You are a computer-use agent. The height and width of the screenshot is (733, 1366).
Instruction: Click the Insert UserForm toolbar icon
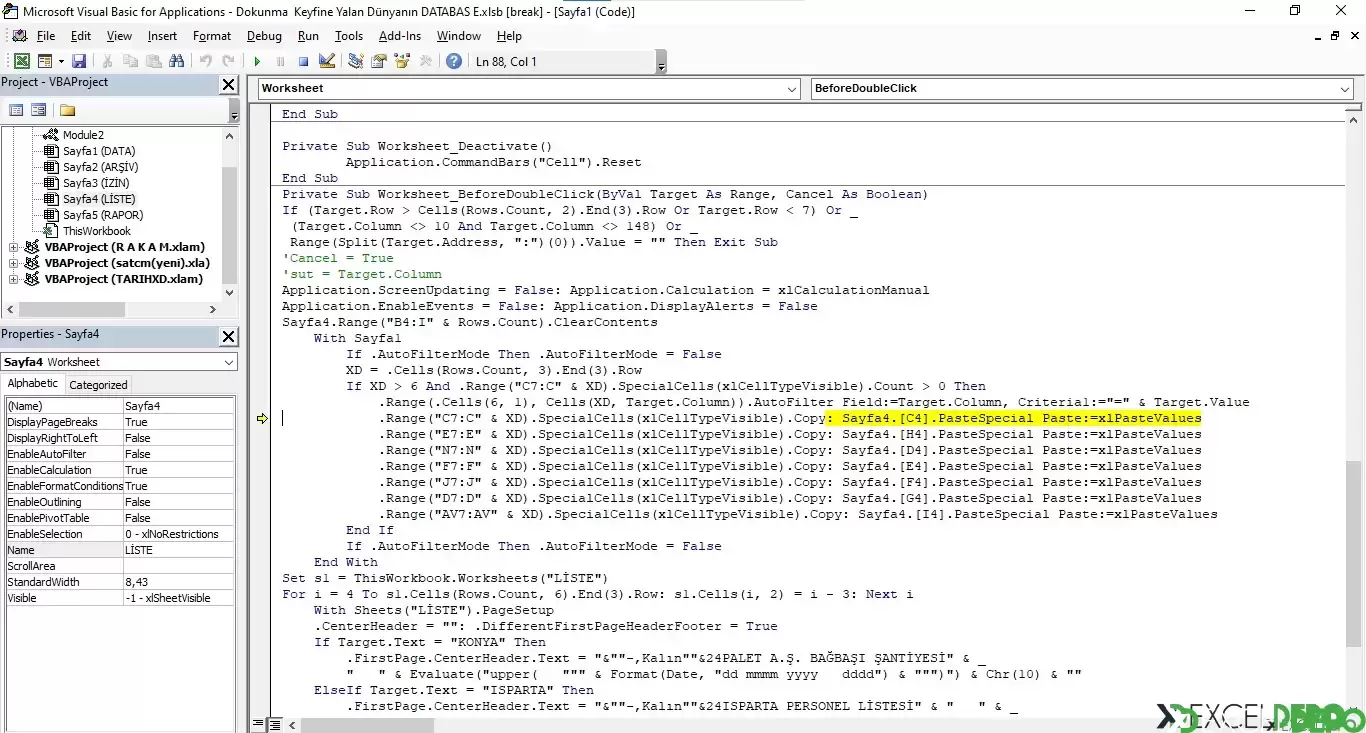pos(45,61)
